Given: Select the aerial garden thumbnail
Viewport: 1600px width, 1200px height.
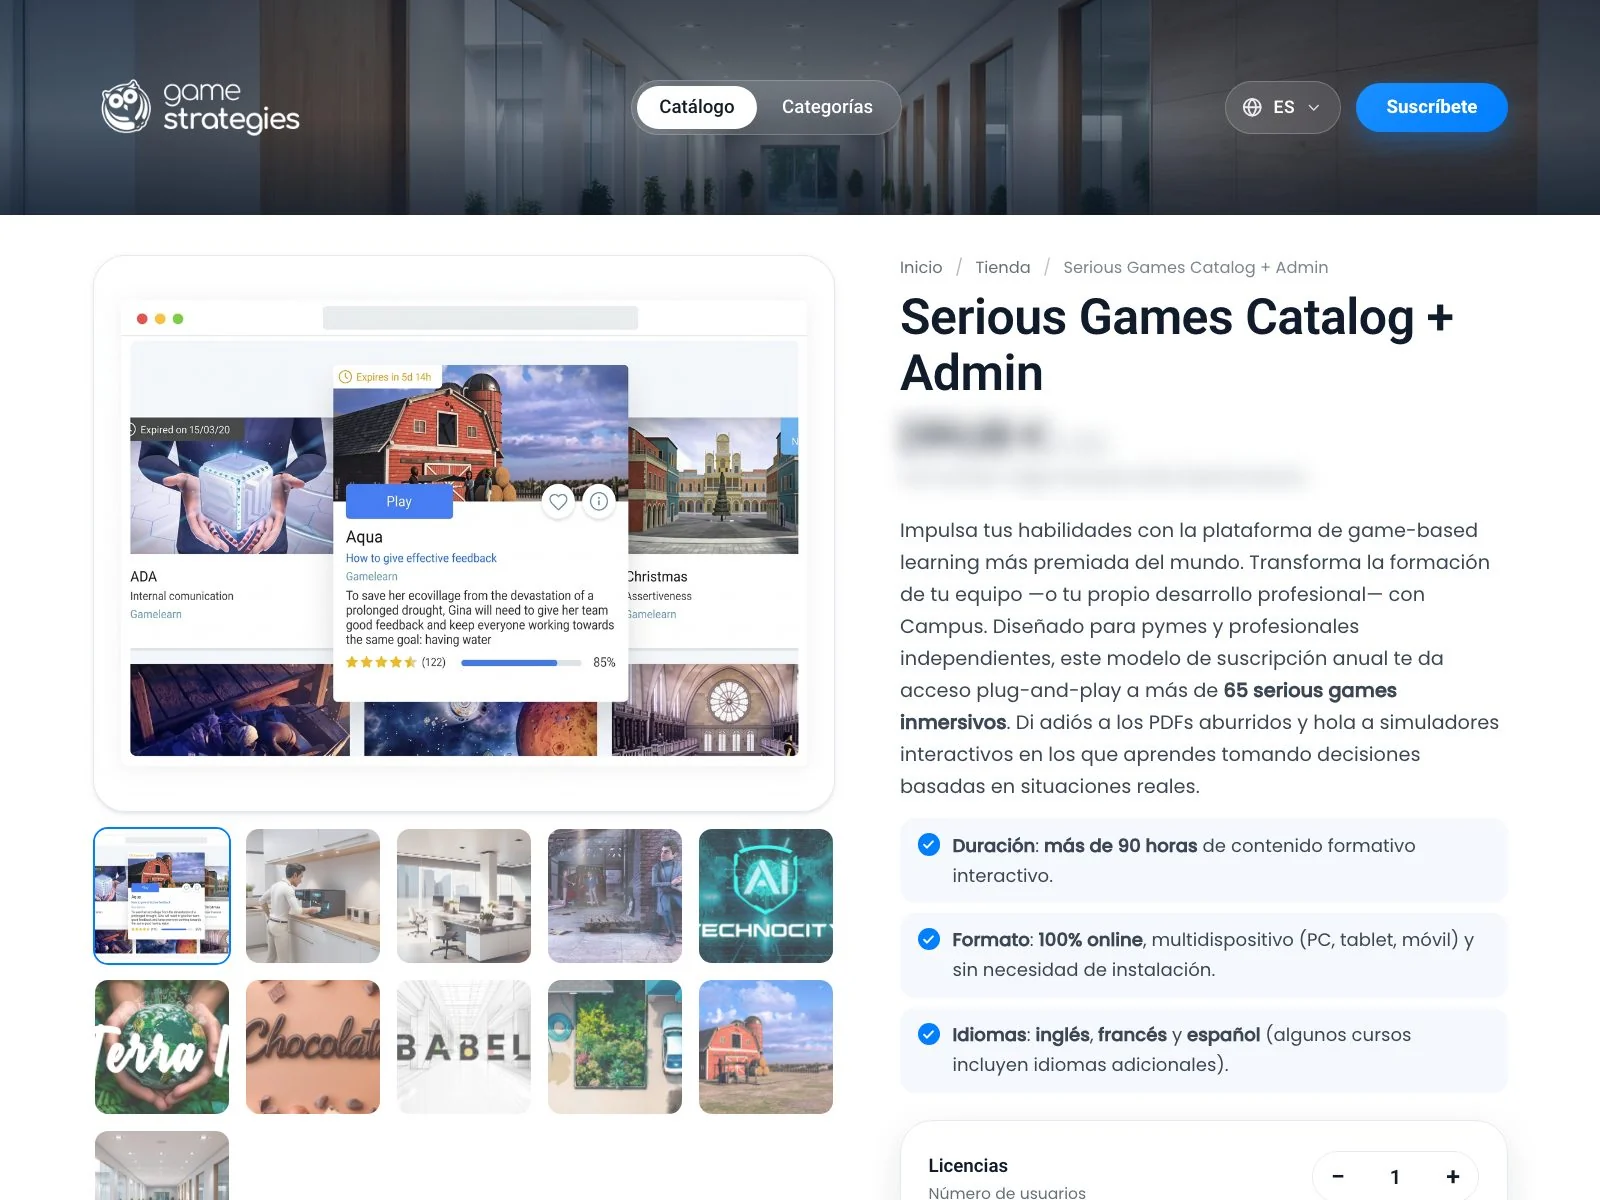Looking at the screenshot, I should 615,1047.
